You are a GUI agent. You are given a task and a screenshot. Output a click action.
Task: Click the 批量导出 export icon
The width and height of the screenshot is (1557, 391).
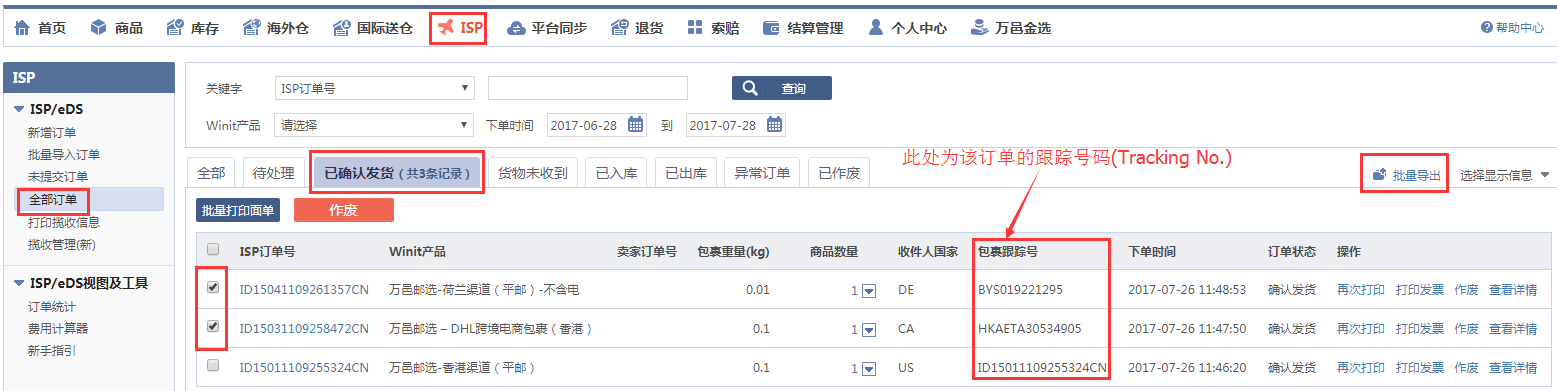click(1380, 175)
